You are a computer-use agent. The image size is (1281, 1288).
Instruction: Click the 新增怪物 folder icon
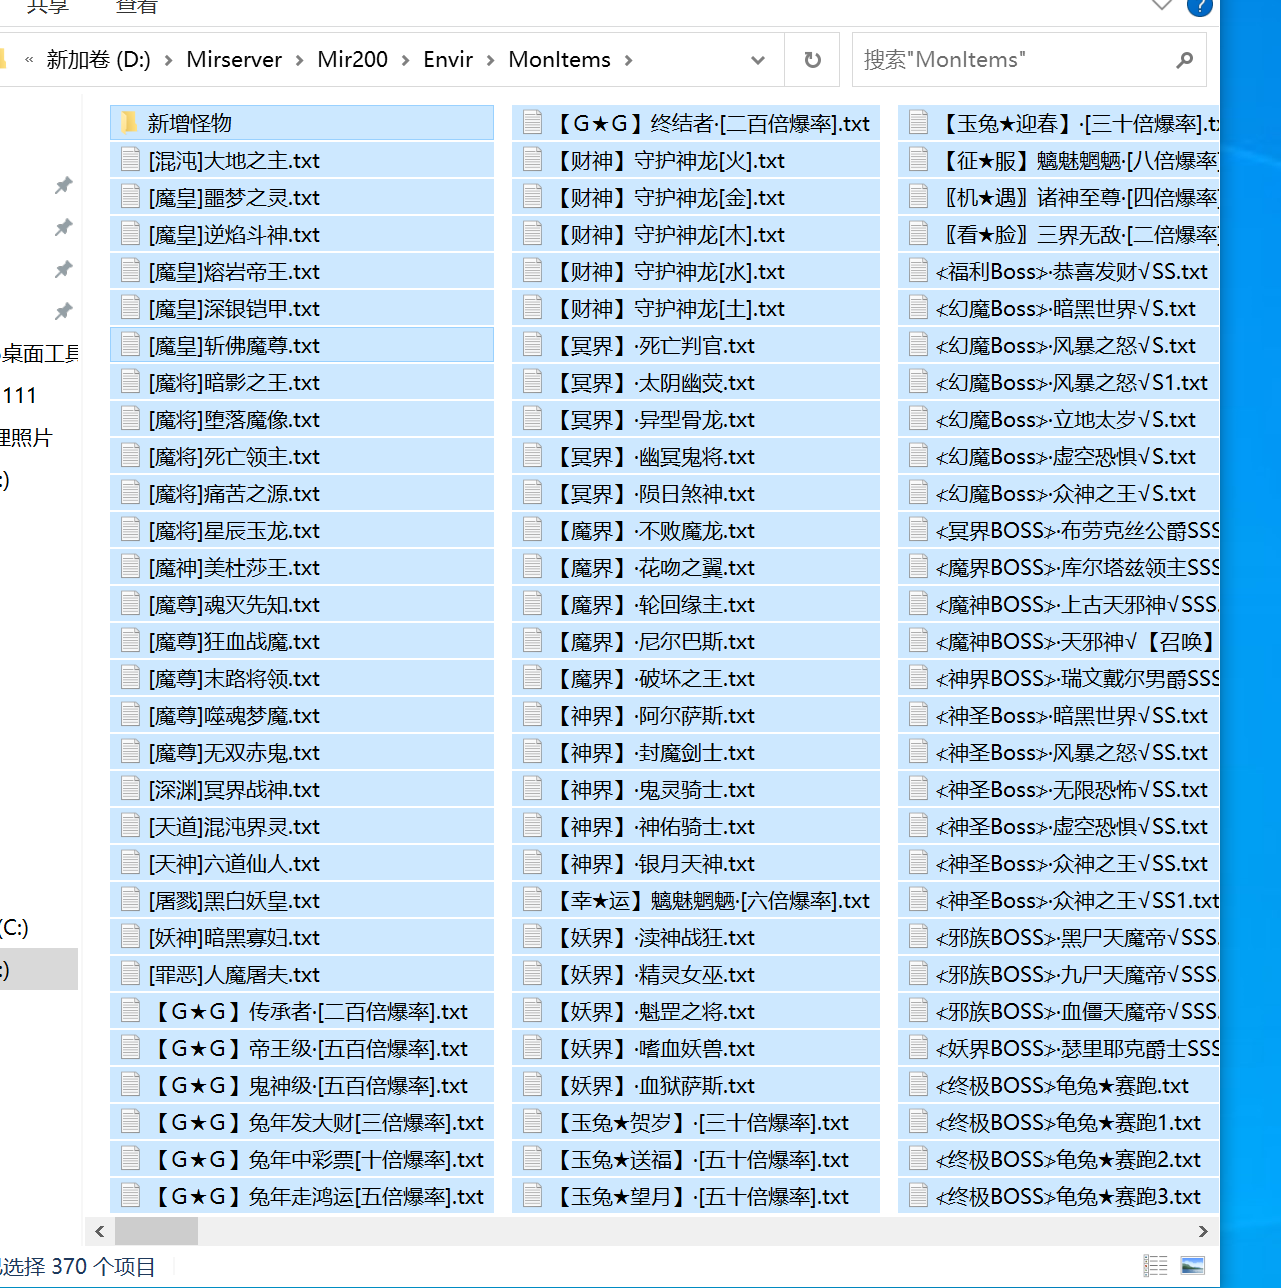(130, 123)
